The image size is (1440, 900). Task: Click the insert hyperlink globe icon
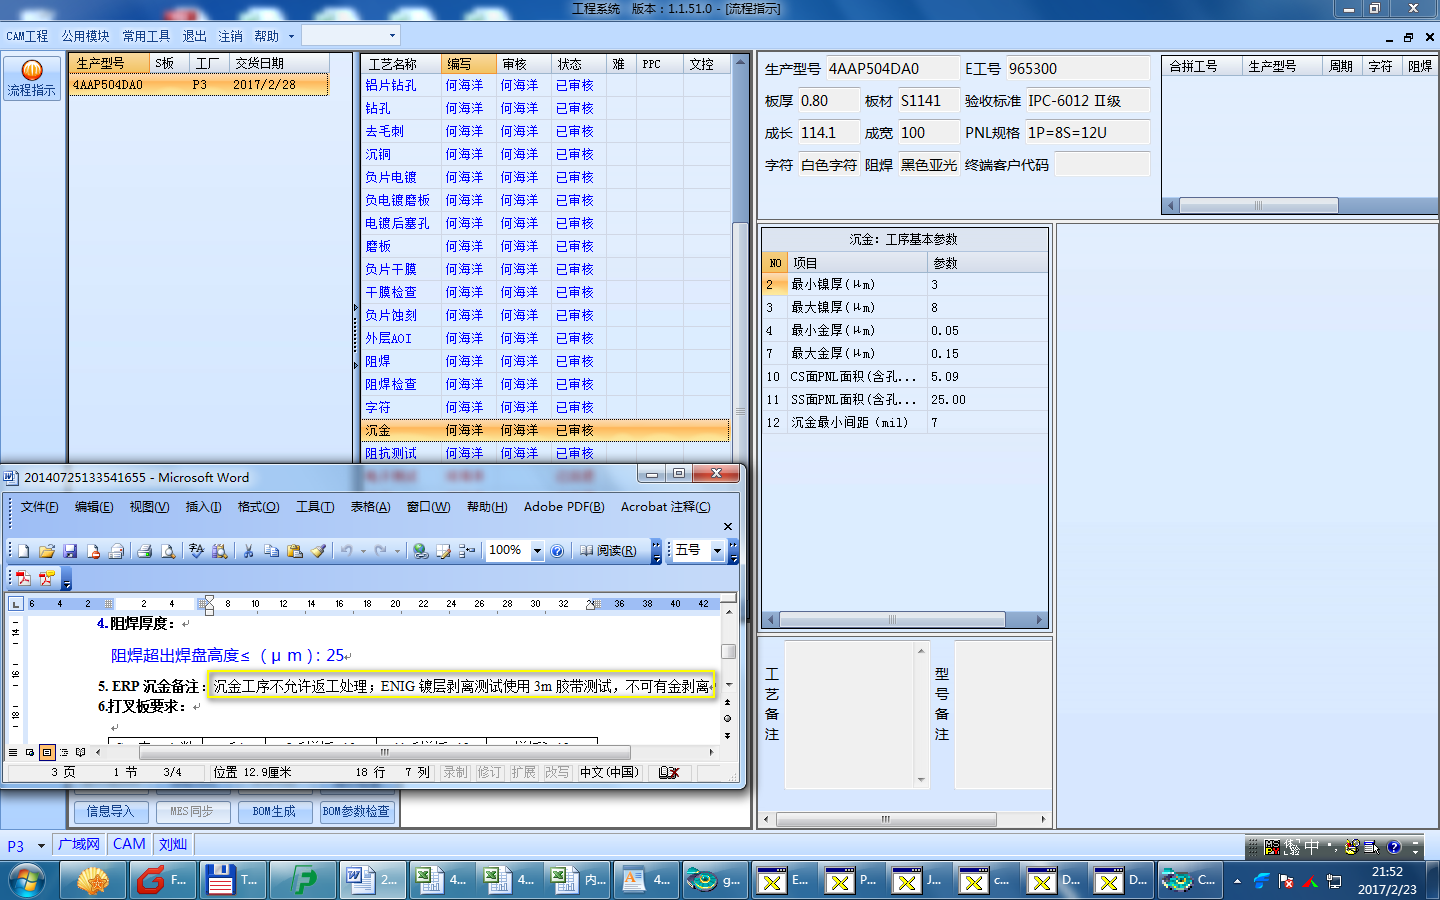[420, 551]
